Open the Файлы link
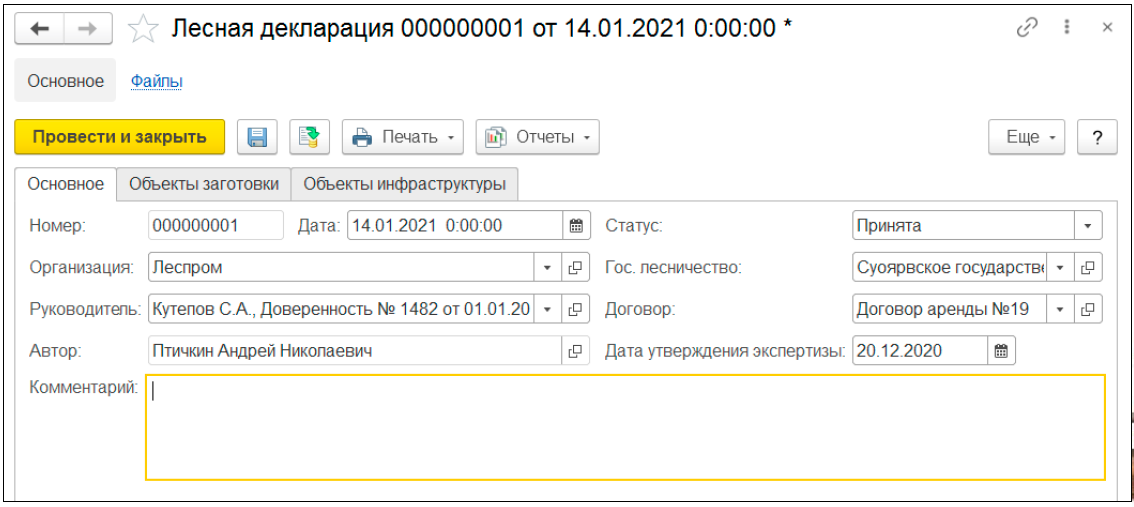The height and width of the screenshot is (507, 1134). [156, 81]
